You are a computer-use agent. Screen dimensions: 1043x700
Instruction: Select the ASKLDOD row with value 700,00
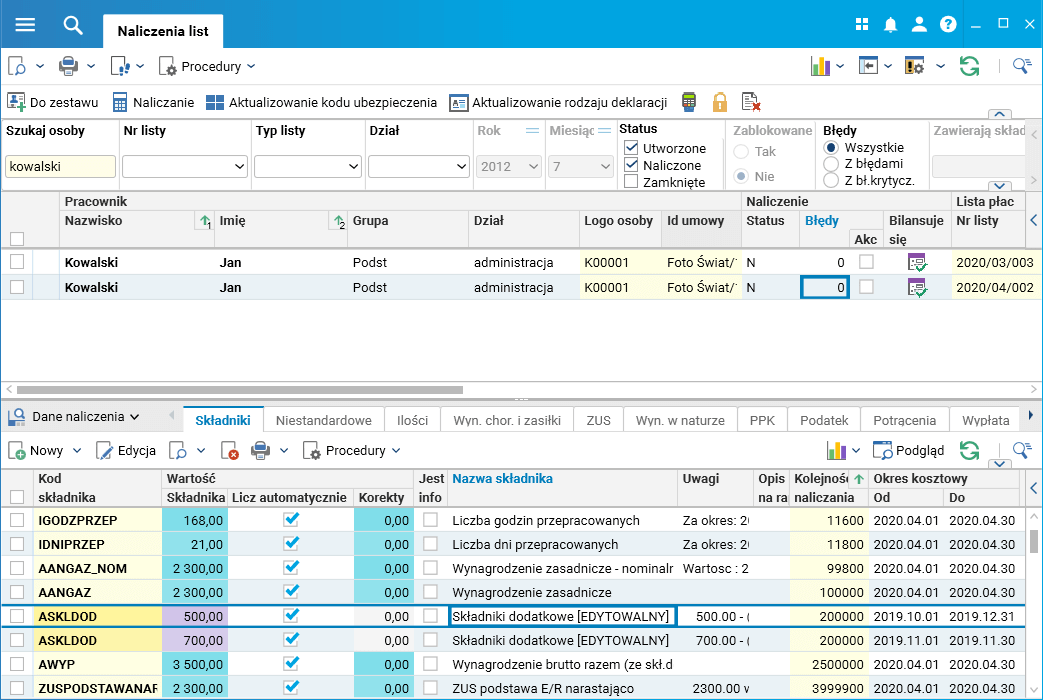pos(512,640)
